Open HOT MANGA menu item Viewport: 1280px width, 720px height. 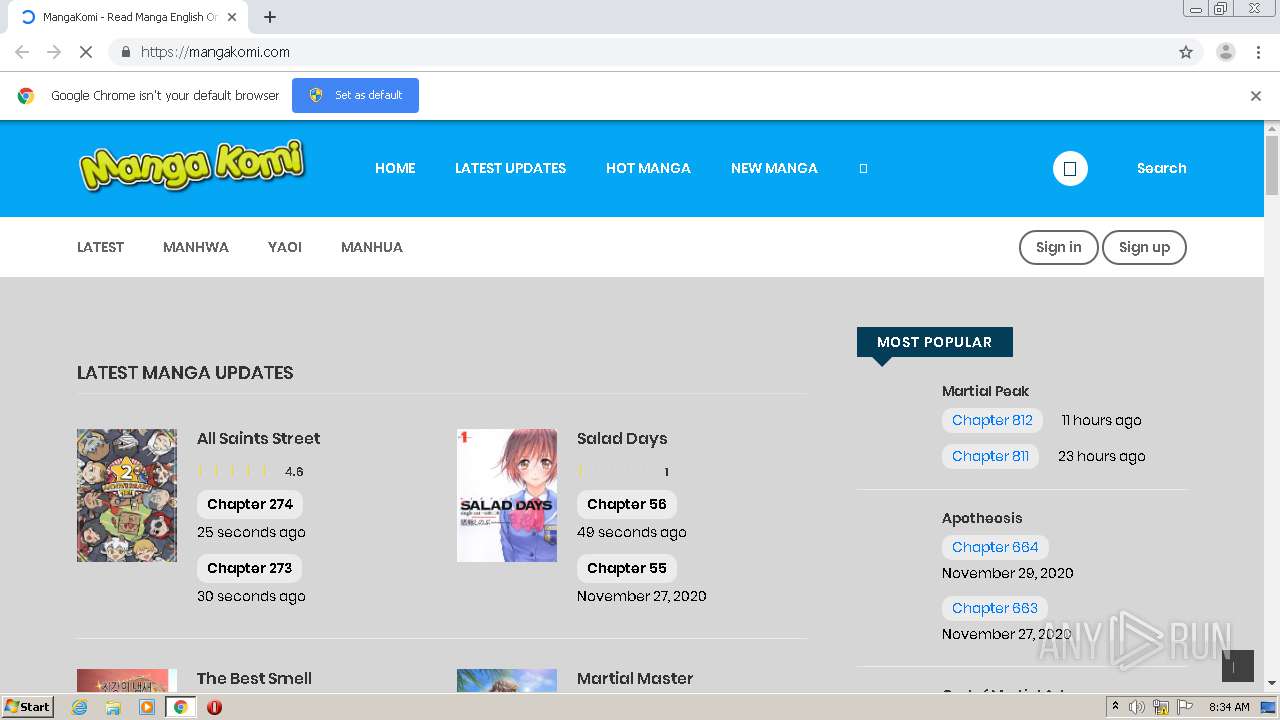[648, 168]
